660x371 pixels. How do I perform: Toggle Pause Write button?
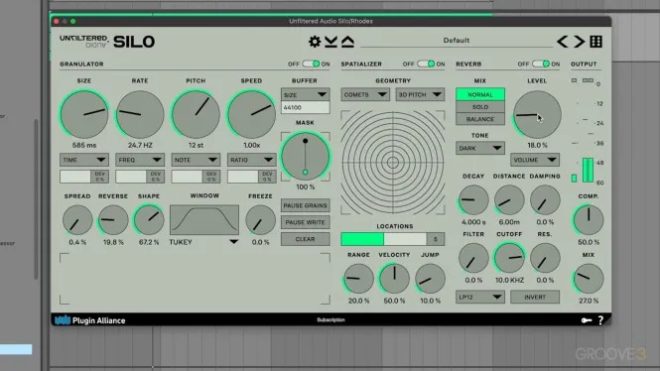pos(305,222)
